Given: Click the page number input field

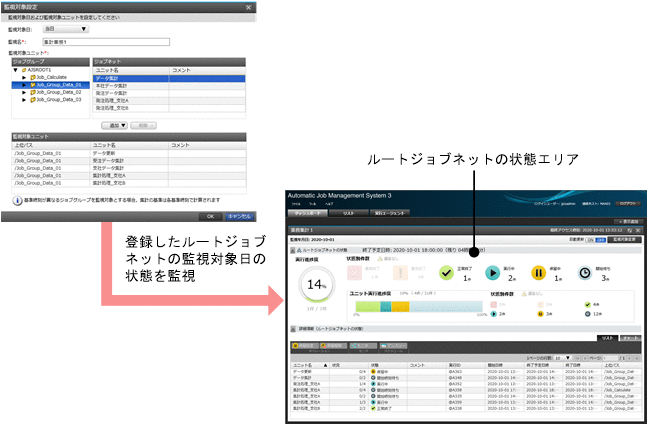Looking at the screenshot, I should 610,358.
